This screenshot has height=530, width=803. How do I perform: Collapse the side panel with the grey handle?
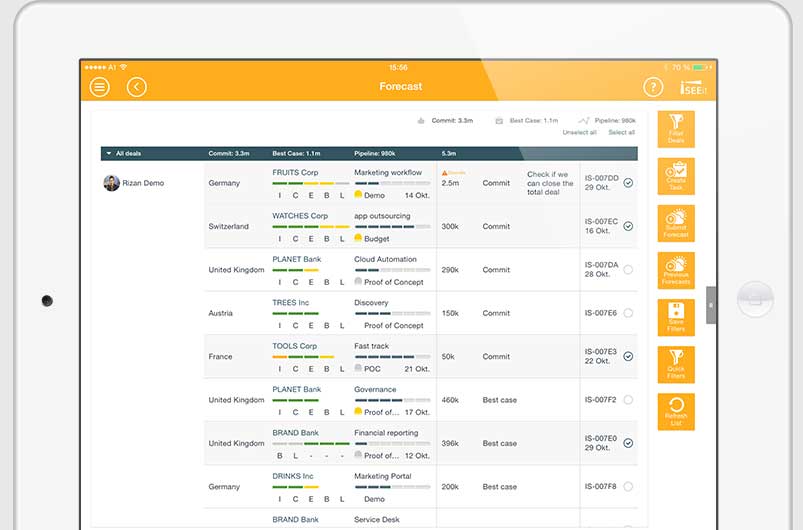tap(711, 305)
